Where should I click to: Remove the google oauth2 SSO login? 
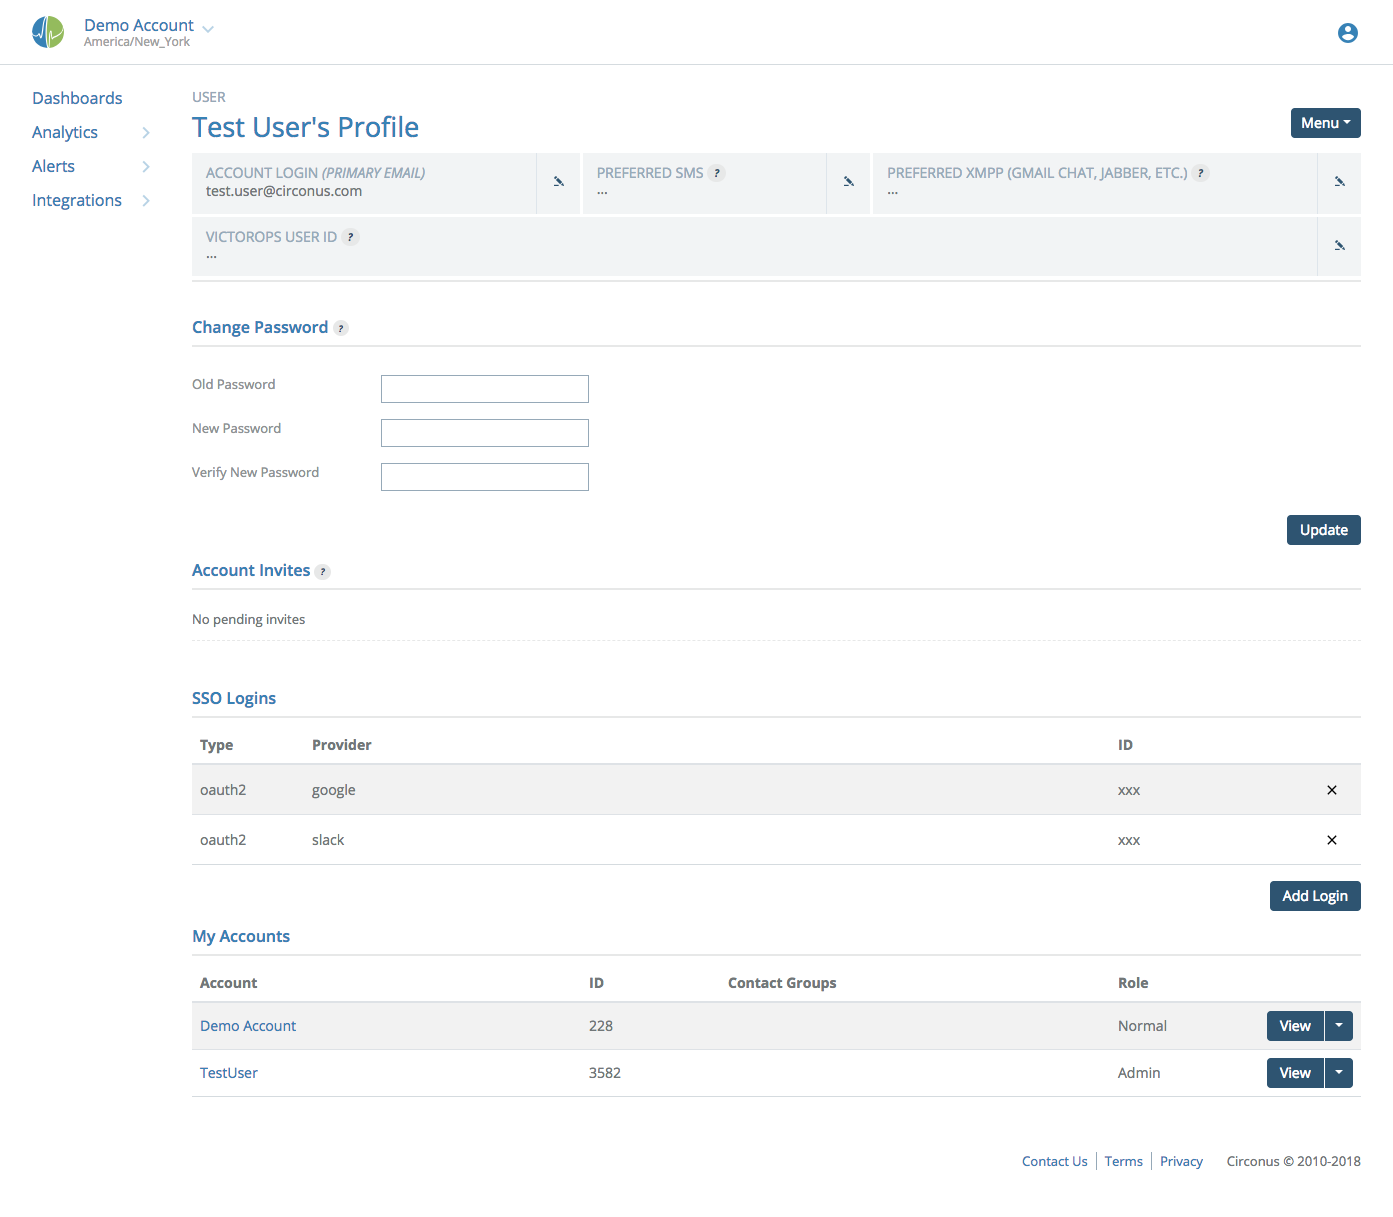click(1331, 789)
